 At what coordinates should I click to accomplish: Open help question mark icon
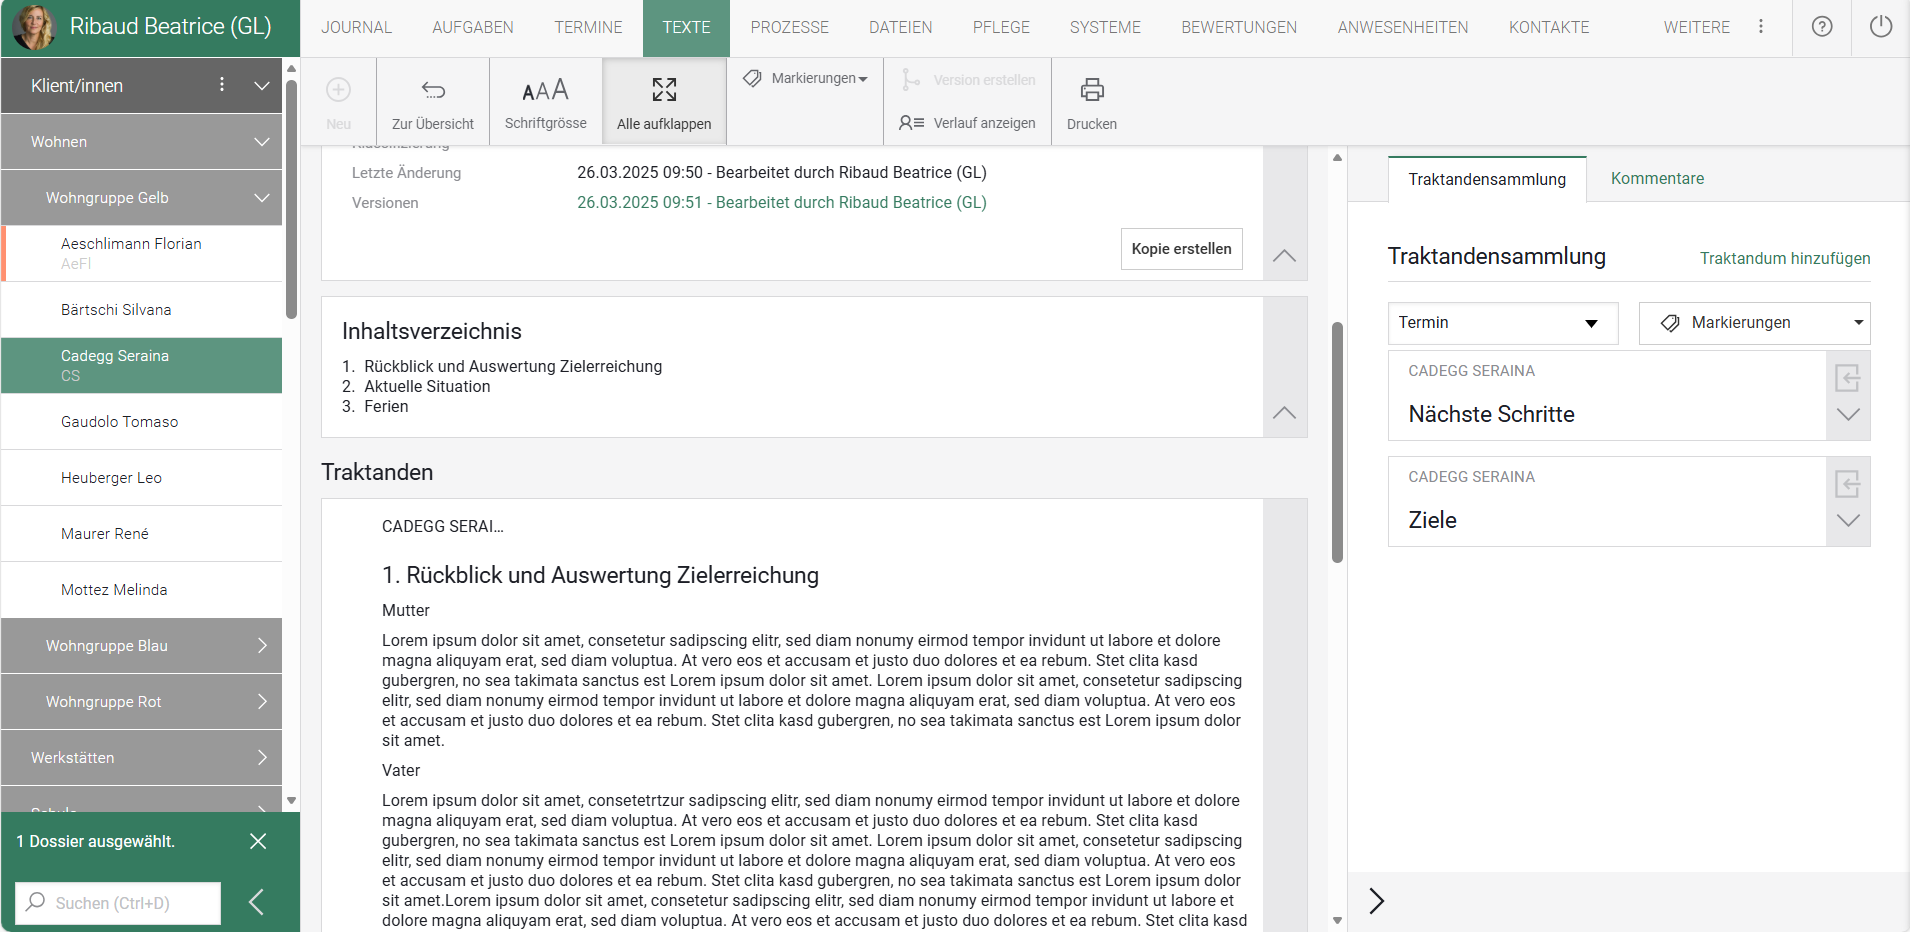tap(1822, 27)
